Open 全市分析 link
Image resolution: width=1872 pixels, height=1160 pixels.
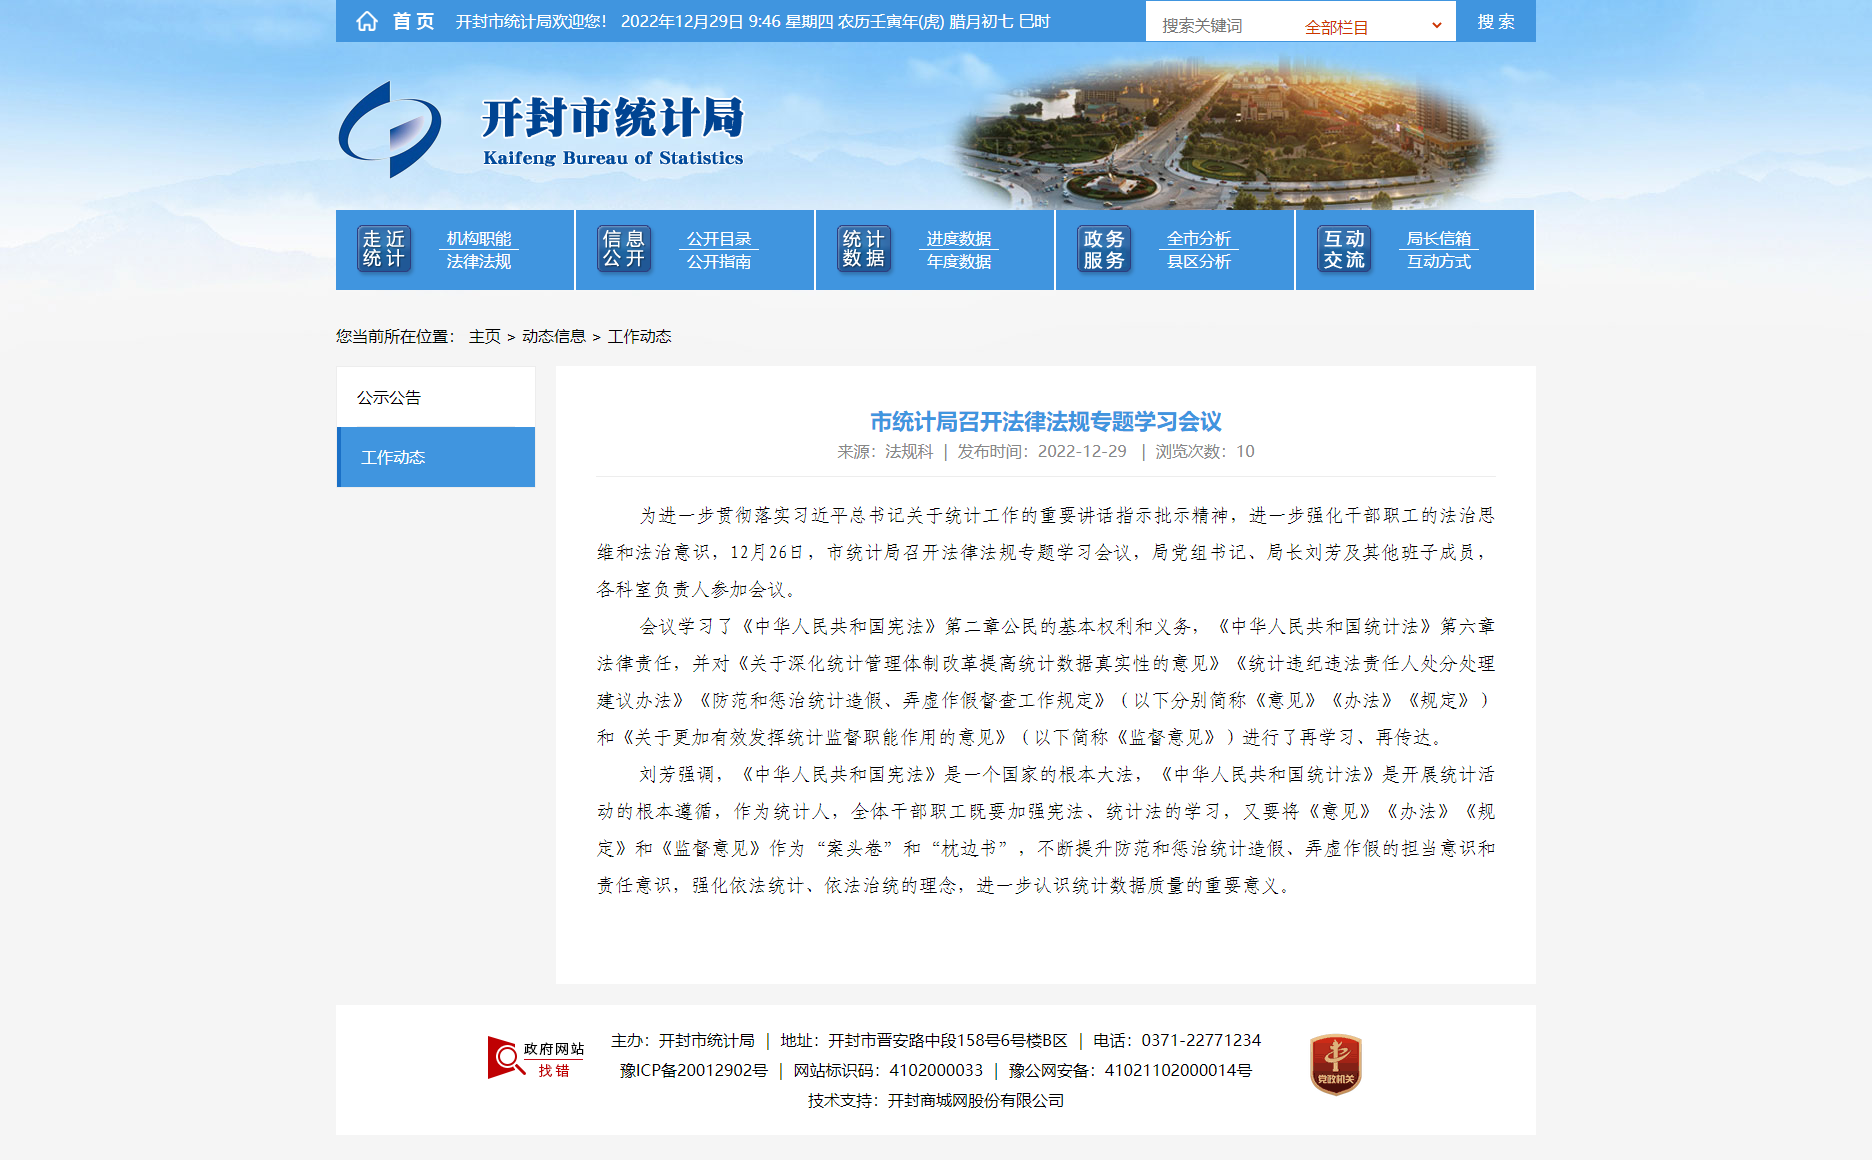1199,238
